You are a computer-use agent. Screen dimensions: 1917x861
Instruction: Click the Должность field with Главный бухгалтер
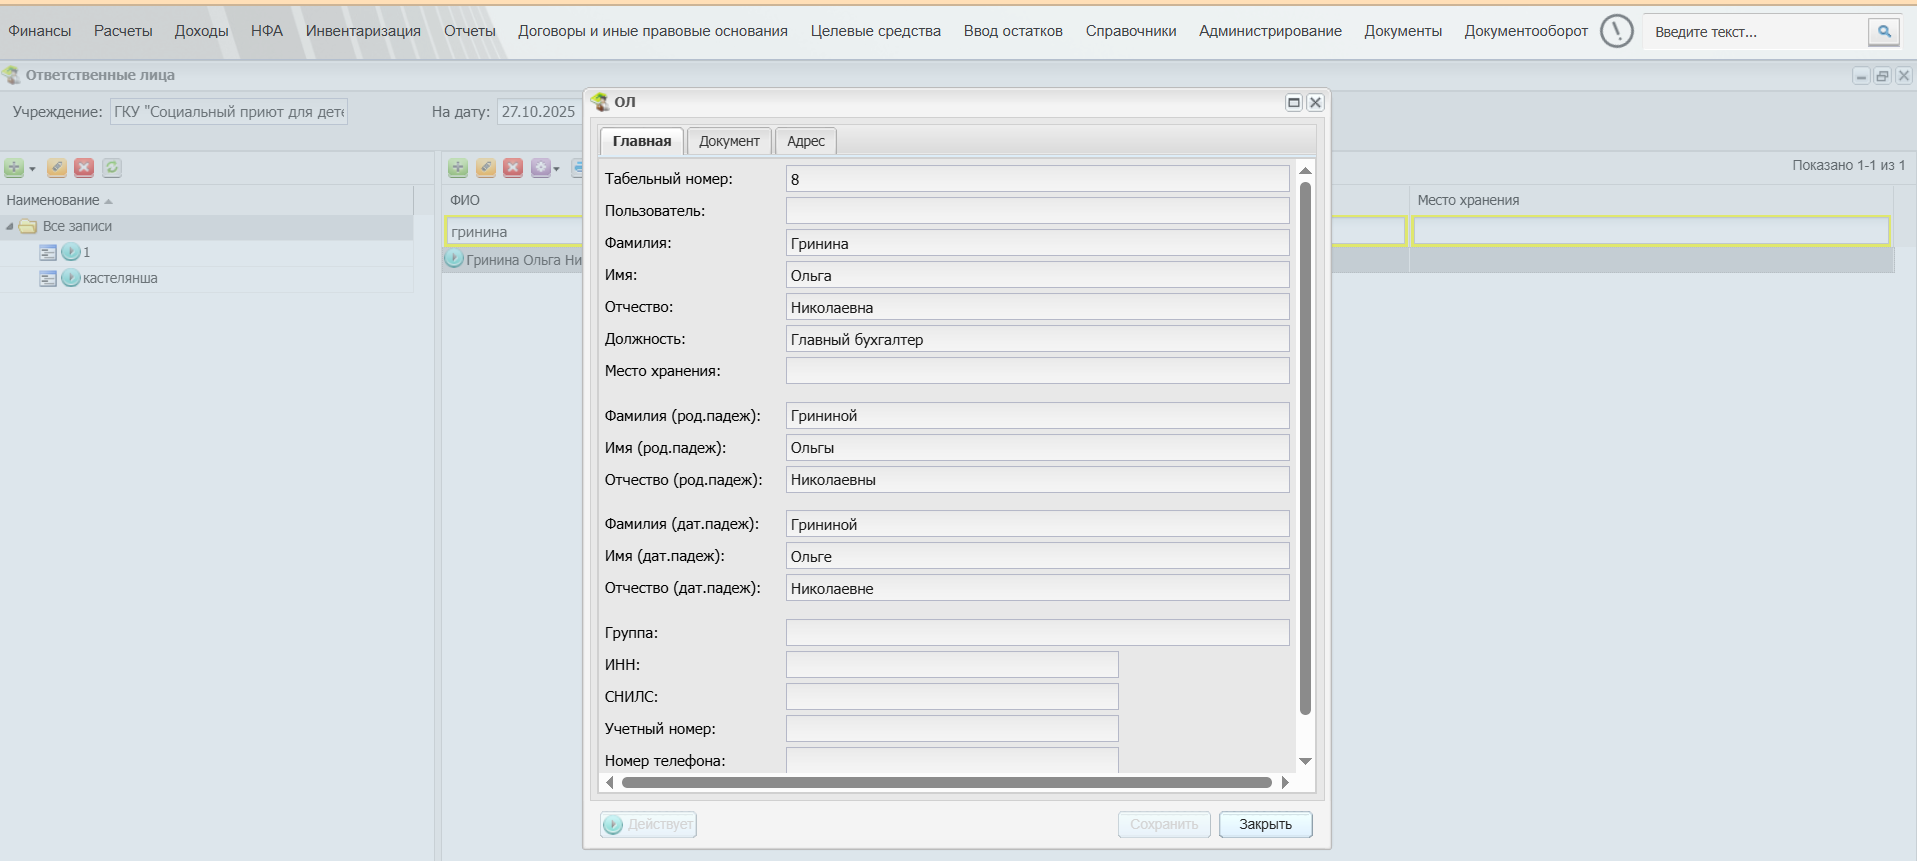[1038, 339]
